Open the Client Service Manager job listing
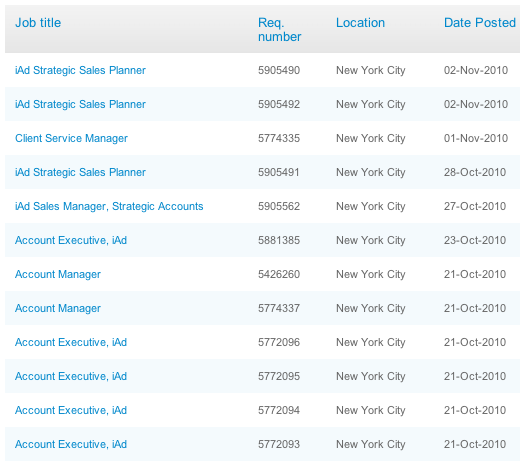520x462 pixels. pyautogui.click(x=71, y=138)
